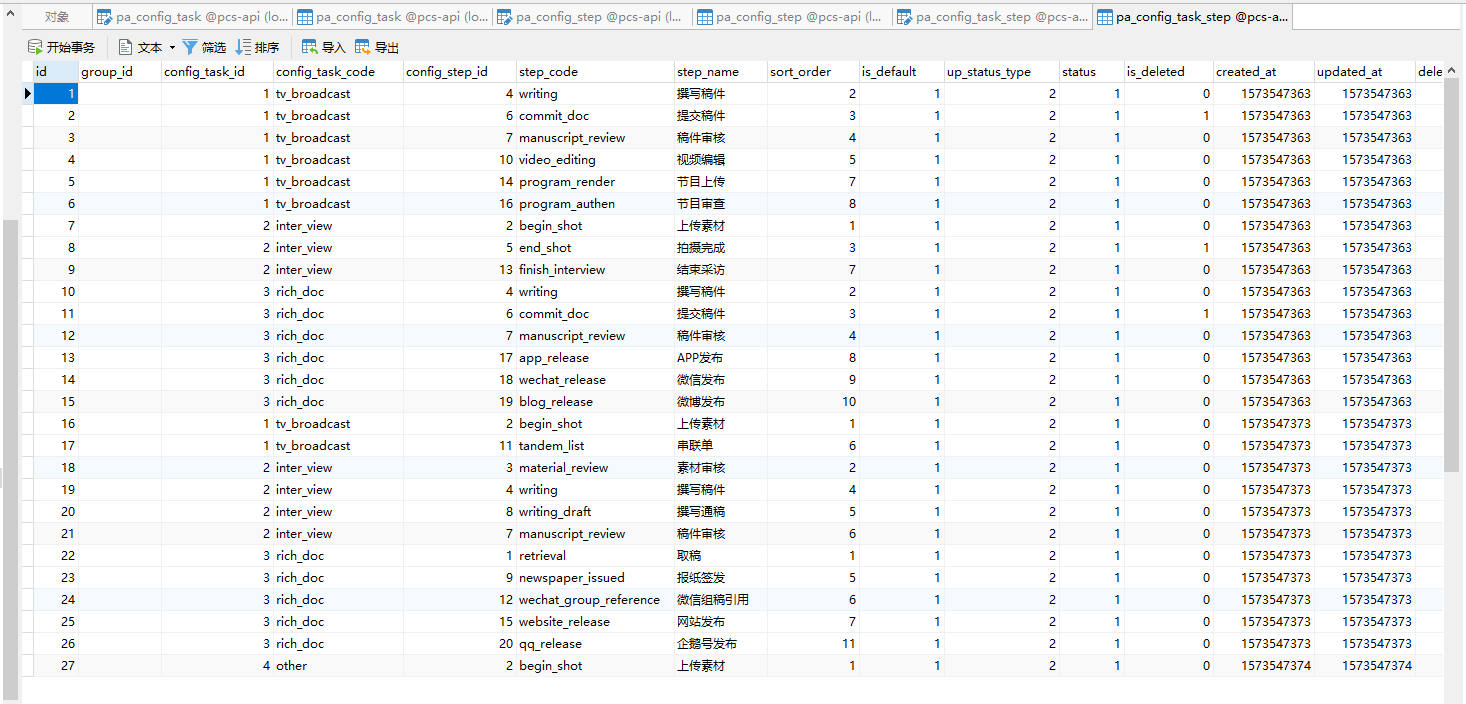Open the pa_config_task_step design tab with pencil icon

click(993, 17)
